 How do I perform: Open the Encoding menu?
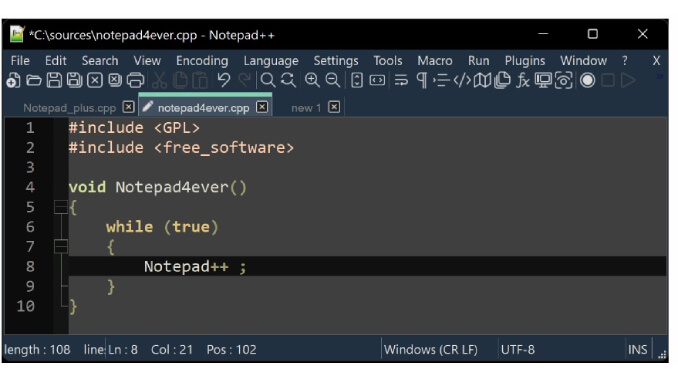[x=202, y=61]
